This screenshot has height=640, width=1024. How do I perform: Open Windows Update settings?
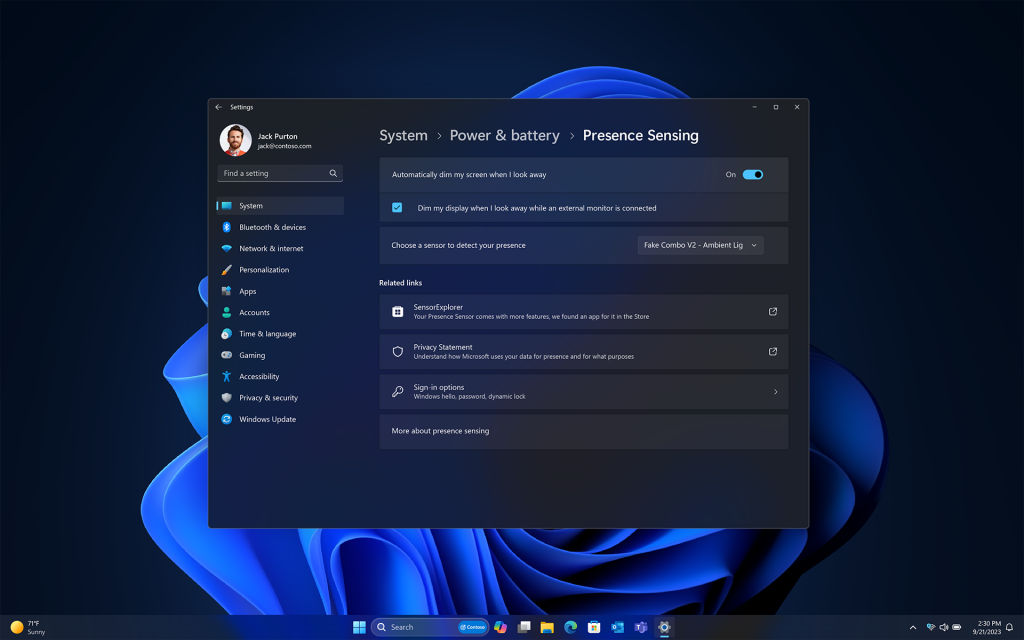(x=269, y=418)
